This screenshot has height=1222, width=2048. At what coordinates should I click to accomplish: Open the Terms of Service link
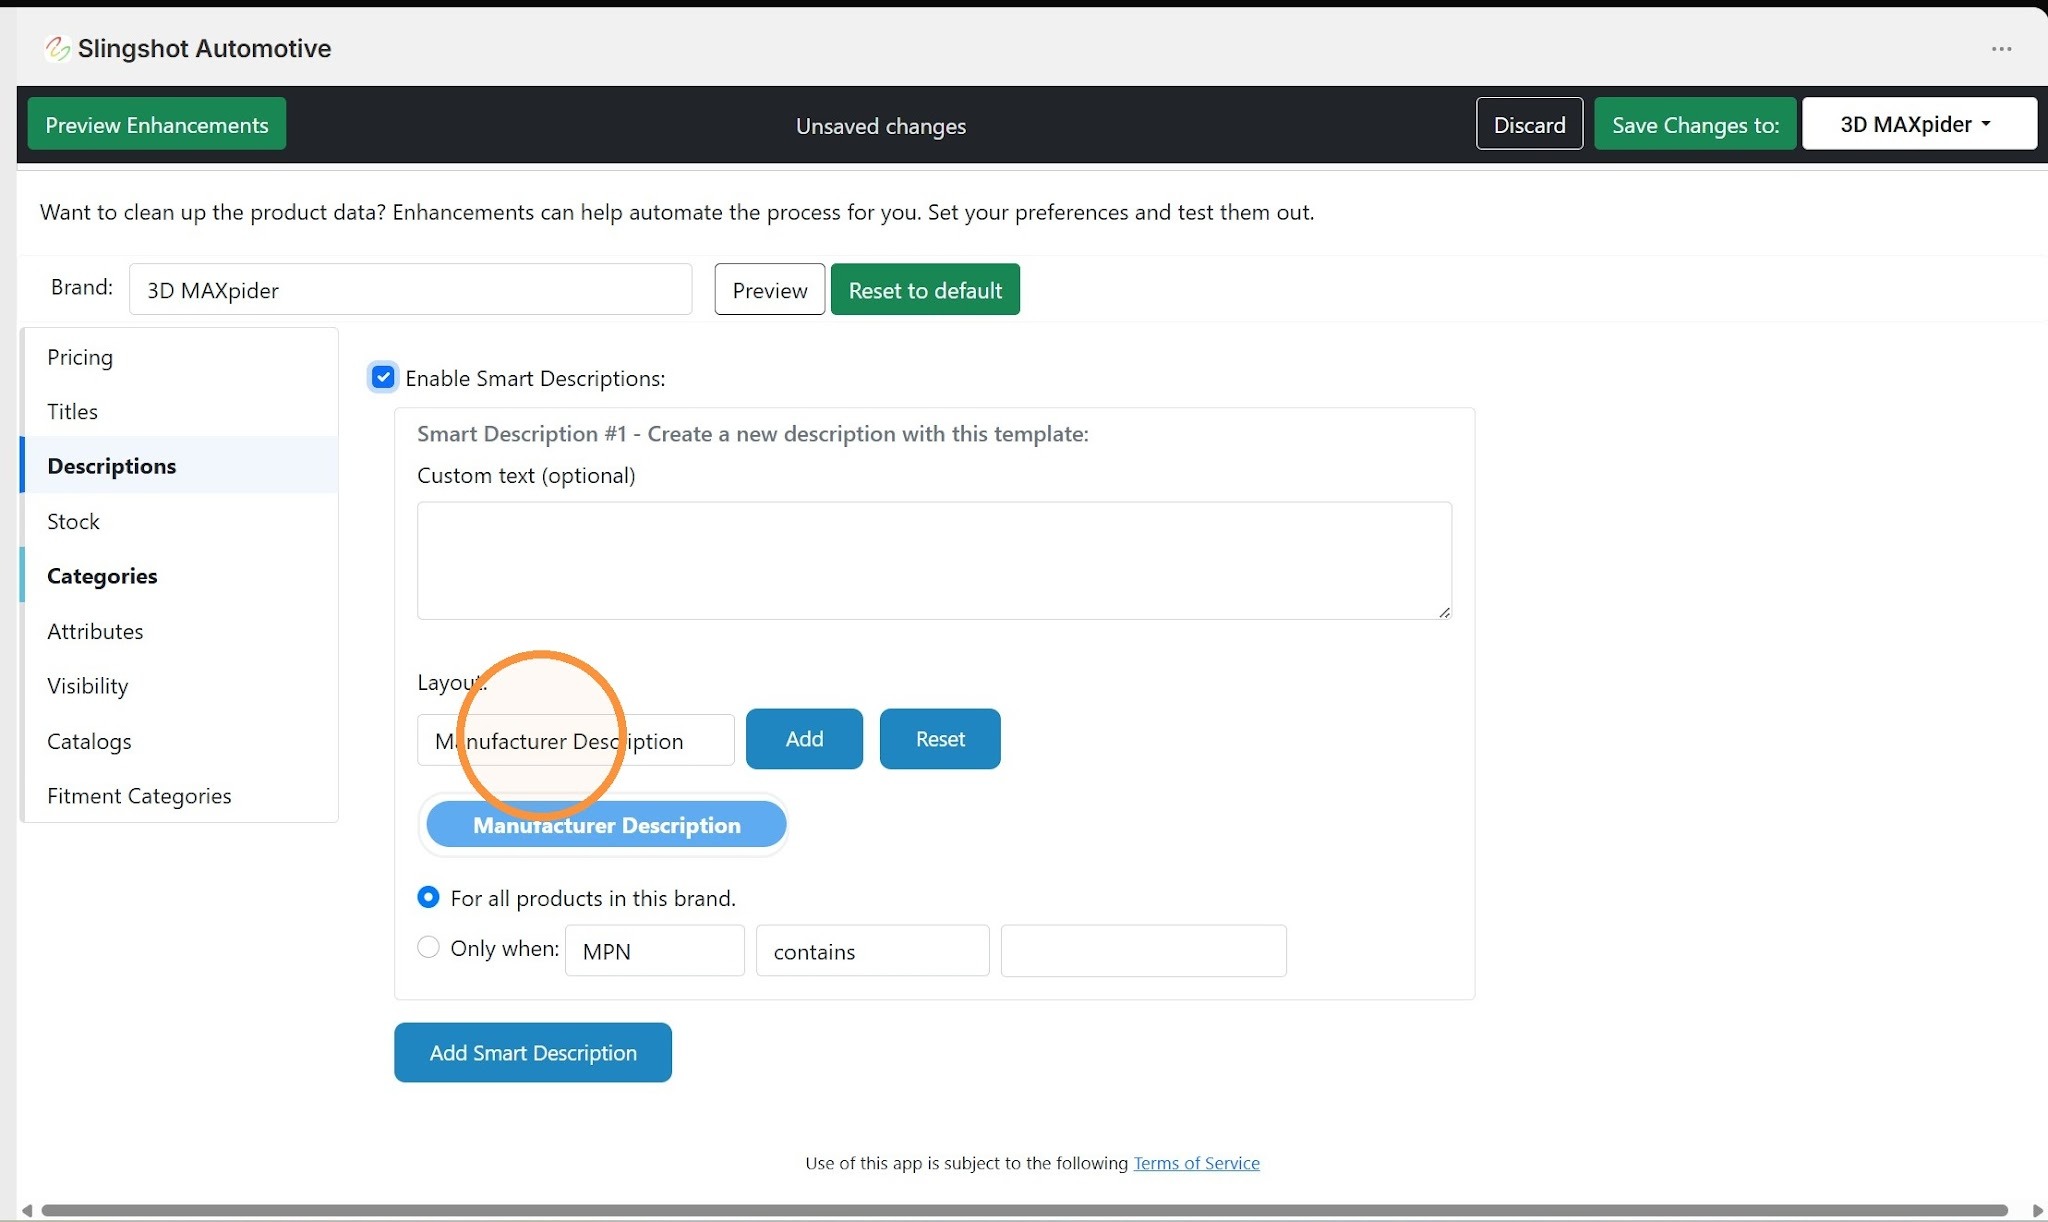(1196, 1163)
